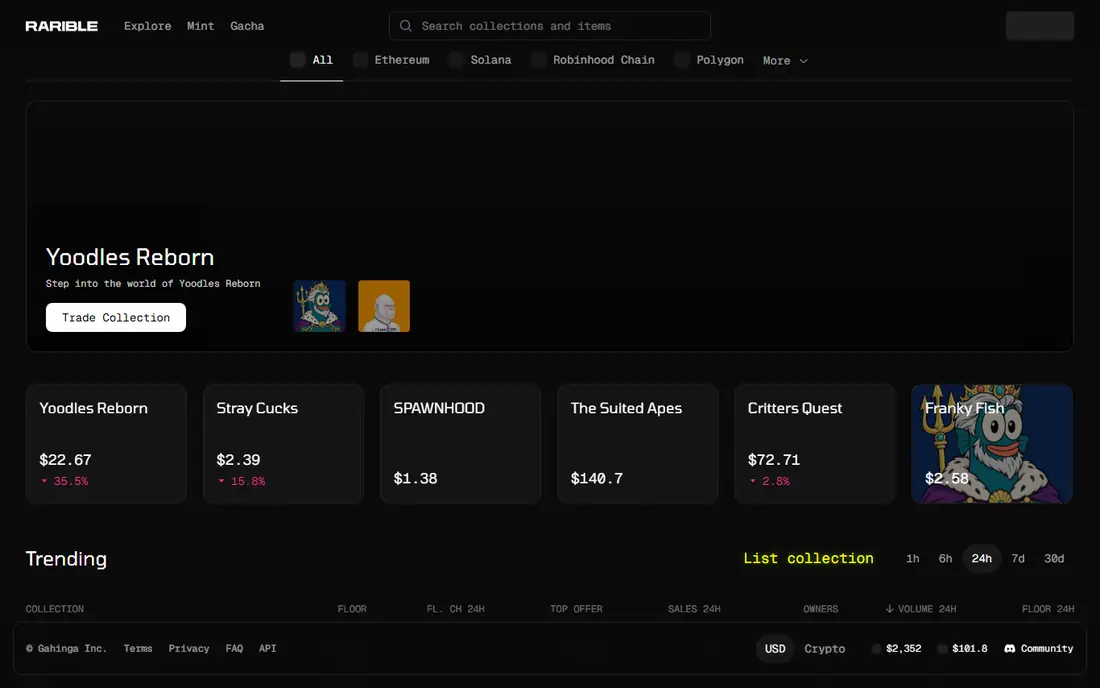Open the More chains dropdown
Viewport: 1100px width, 688px height.
785,60
